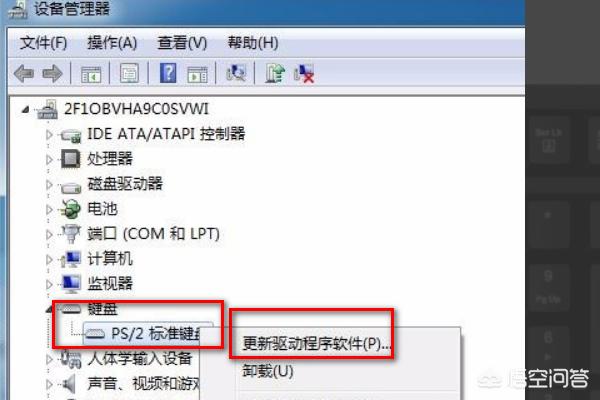Click the blue Help question mark icon
The width and height of the screenshot is (600, 400).
pyautogui.click(x=168, y=73)
